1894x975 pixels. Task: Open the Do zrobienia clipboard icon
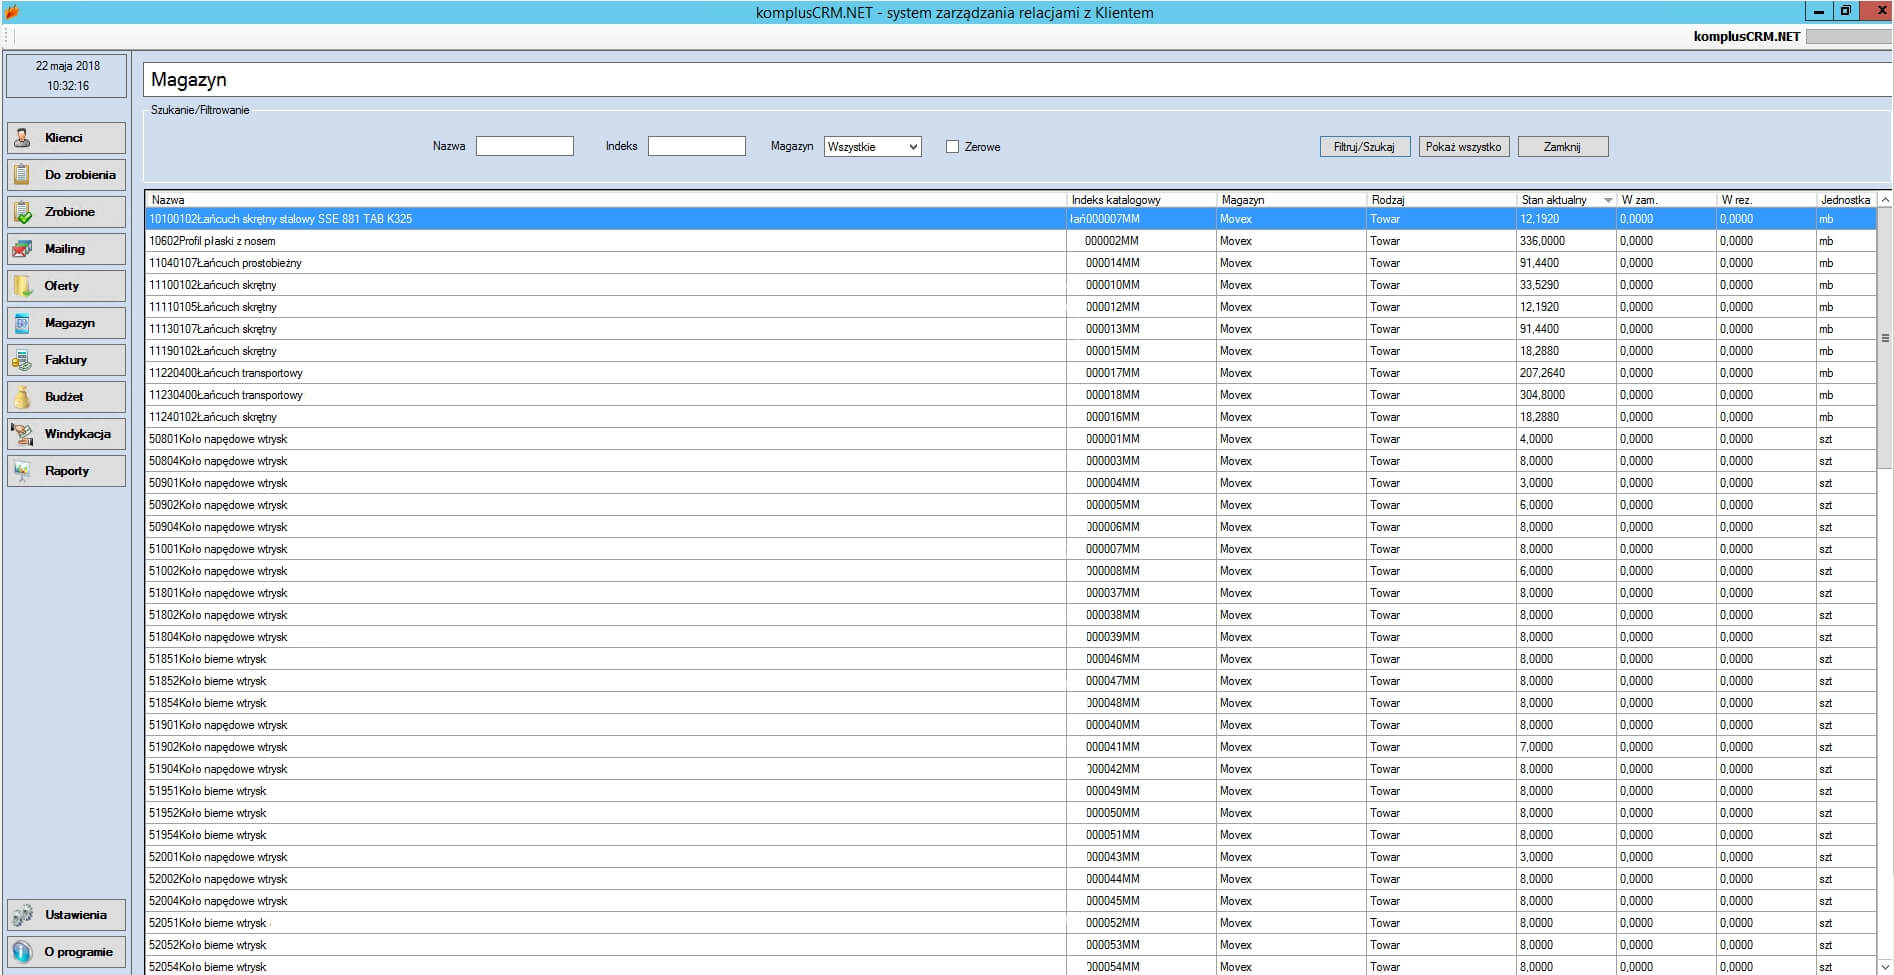[22, 175]
